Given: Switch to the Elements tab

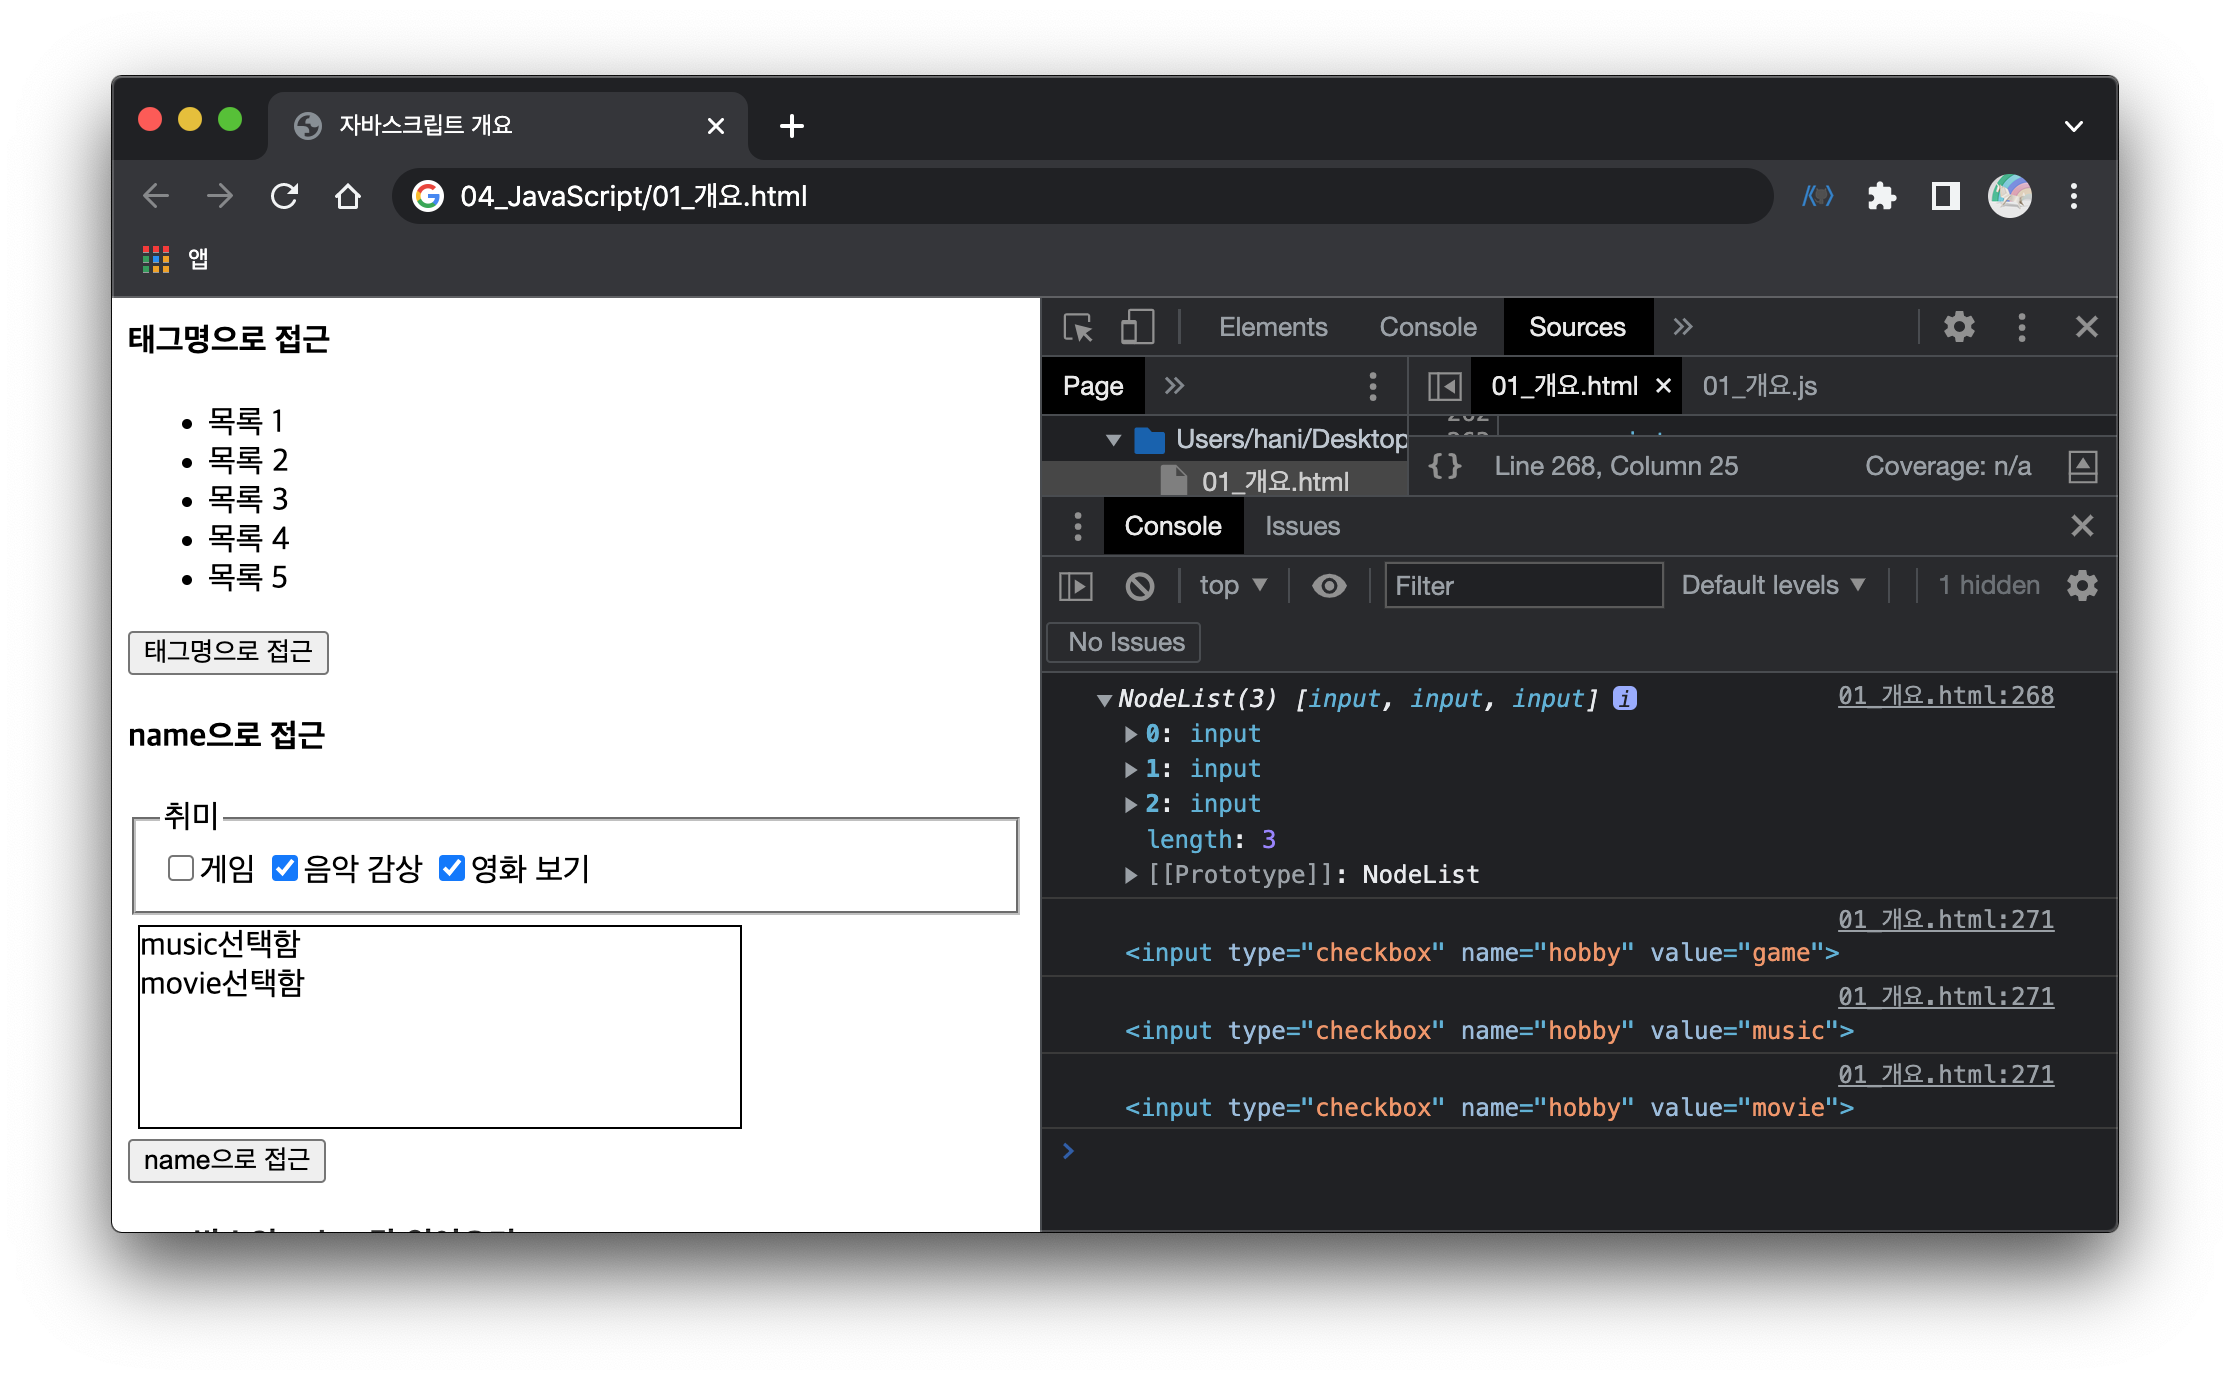Looking at the screenshot, I should pos(1272,327).
